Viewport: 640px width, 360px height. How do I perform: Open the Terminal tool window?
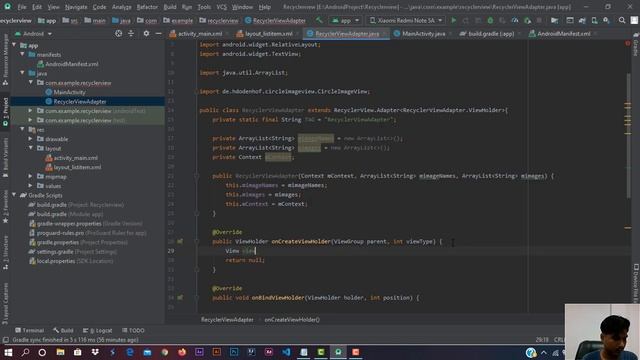[x=29, y=331]
